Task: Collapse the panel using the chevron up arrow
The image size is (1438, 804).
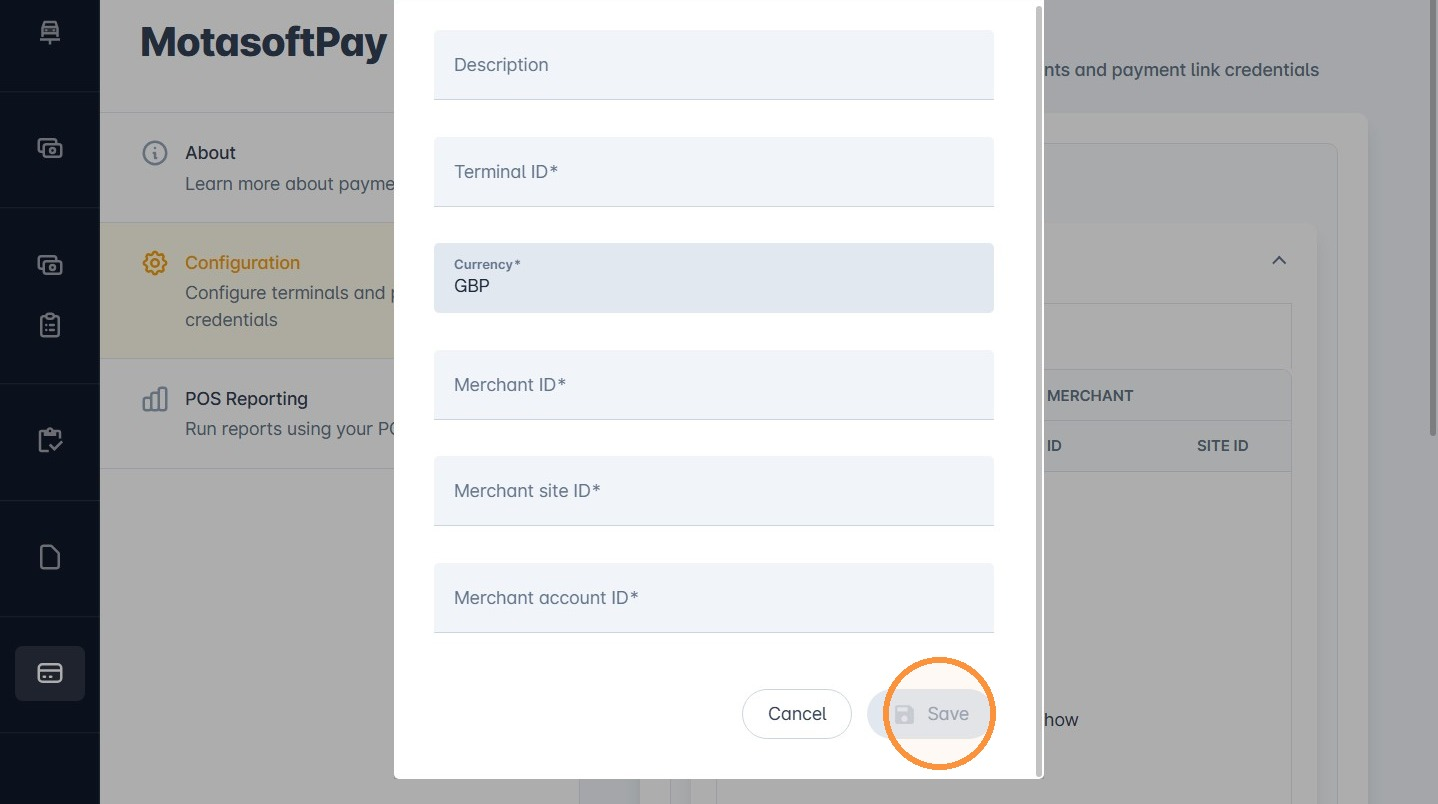Action: pyautogui.click(x=1278, y=260)
